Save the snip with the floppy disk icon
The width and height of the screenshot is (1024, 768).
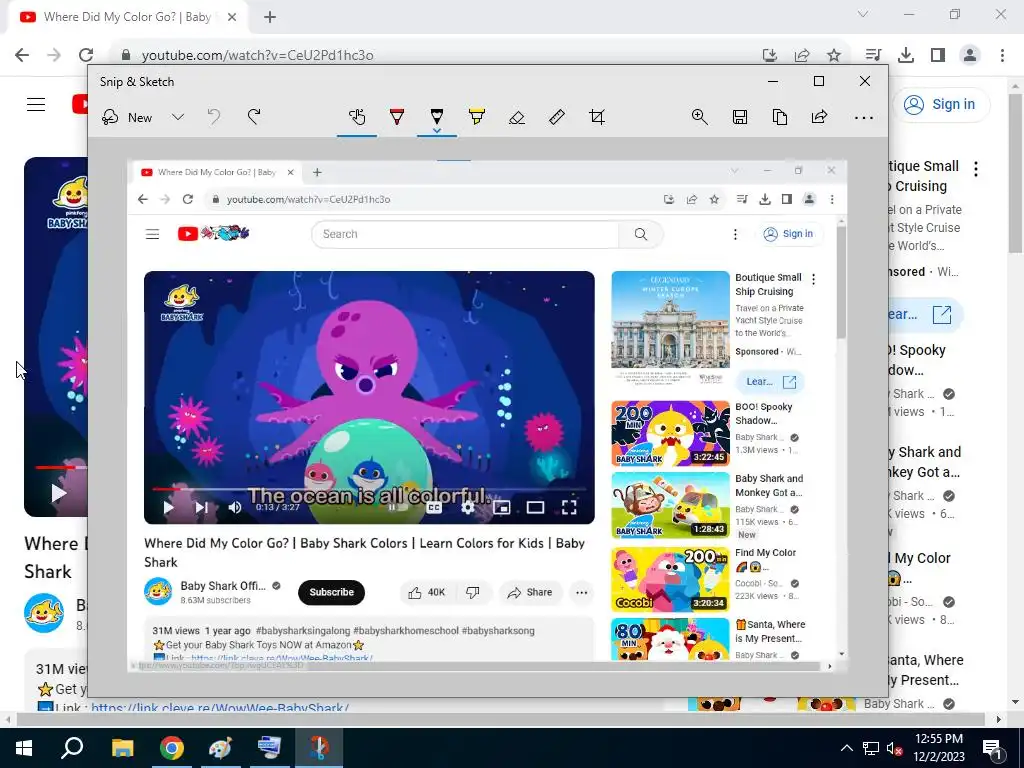740,118
